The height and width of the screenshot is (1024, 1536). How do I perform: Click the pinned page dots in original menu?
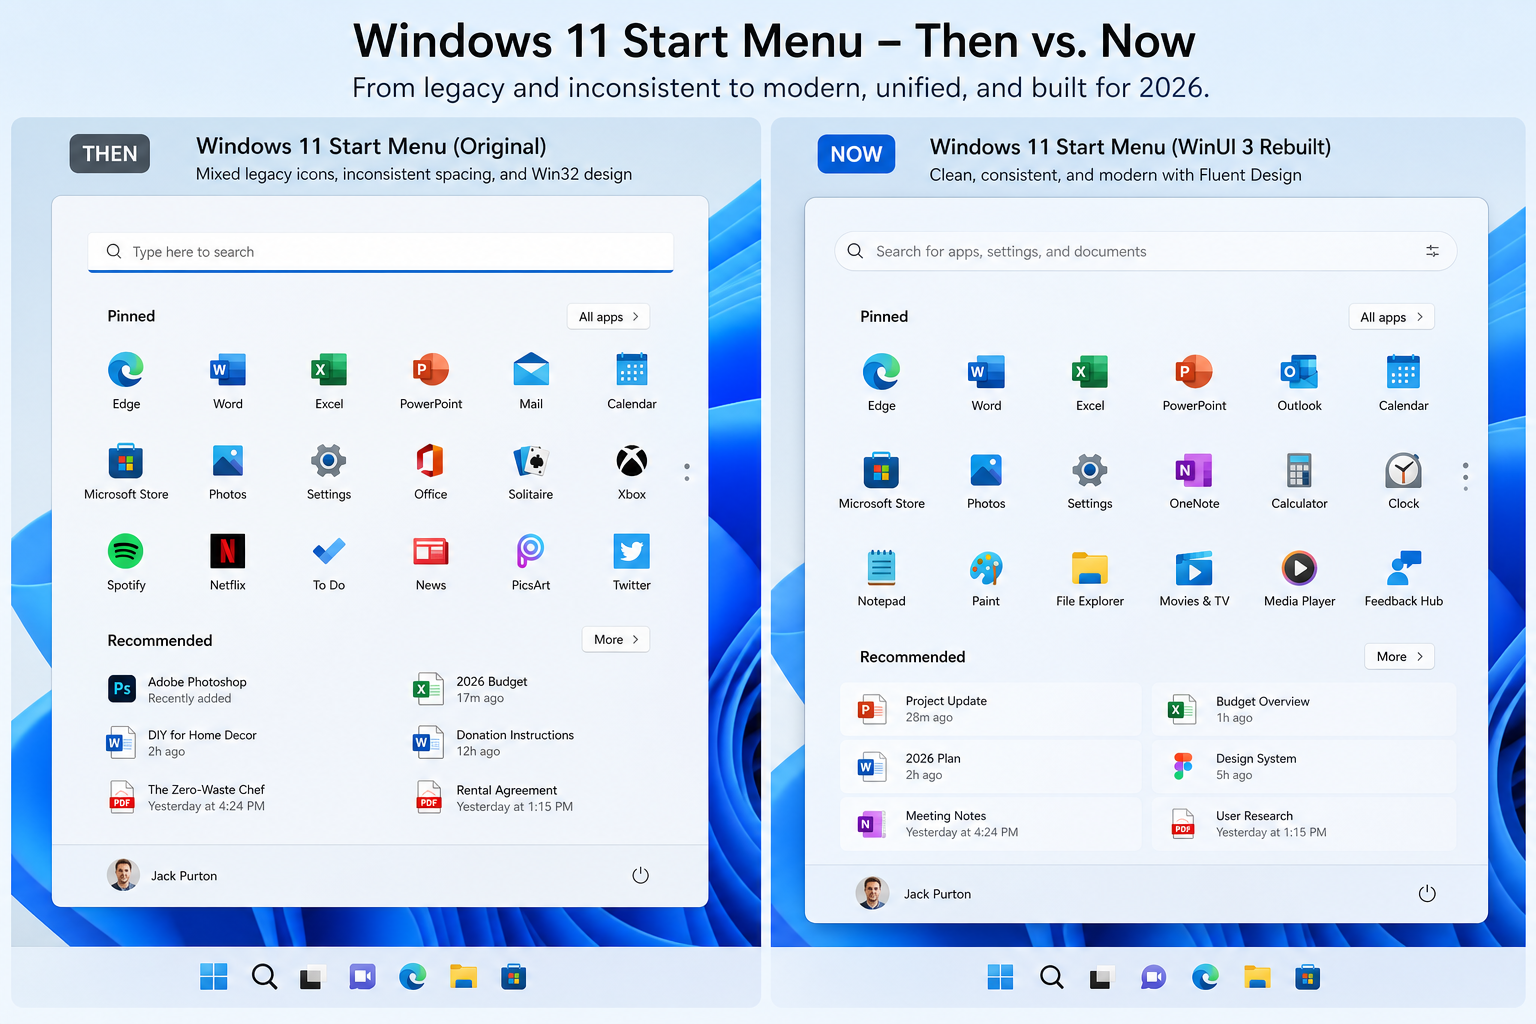tap(687, 472)
